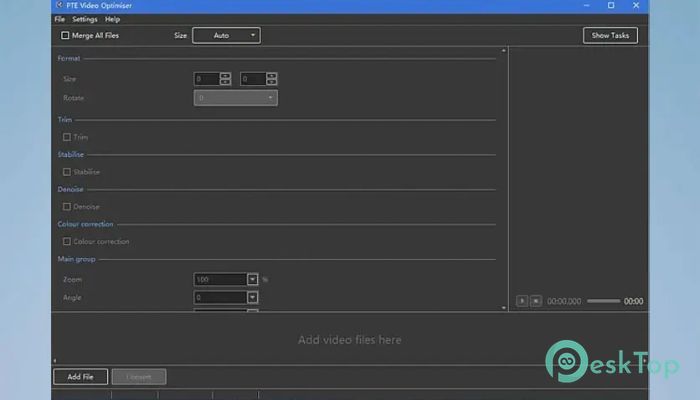The height and width of the screenshot is (400, 700).
Task: Click the Show Tasks button
Action: [610, 35]
